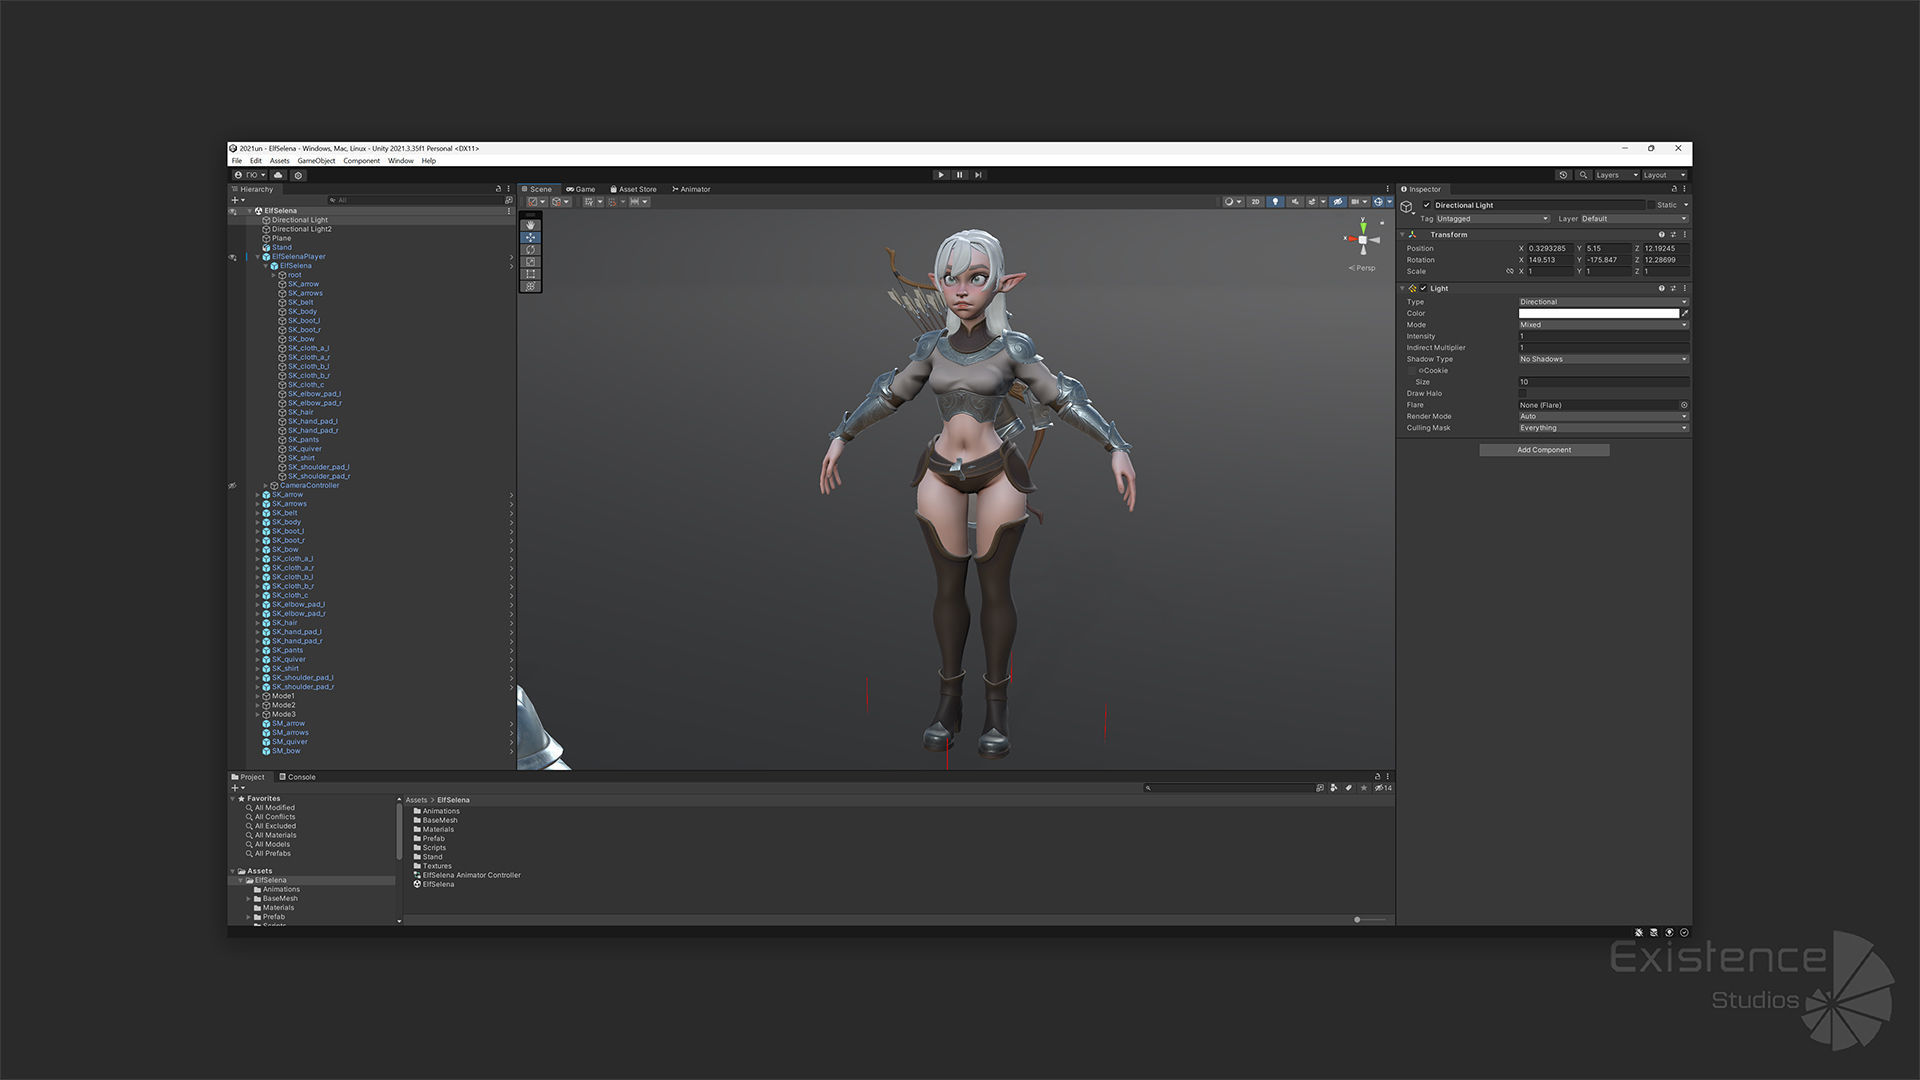This screenshot has width=1920, height=1080.
Task: Toggle 2D scene view mode
Action: [1256, 202]
